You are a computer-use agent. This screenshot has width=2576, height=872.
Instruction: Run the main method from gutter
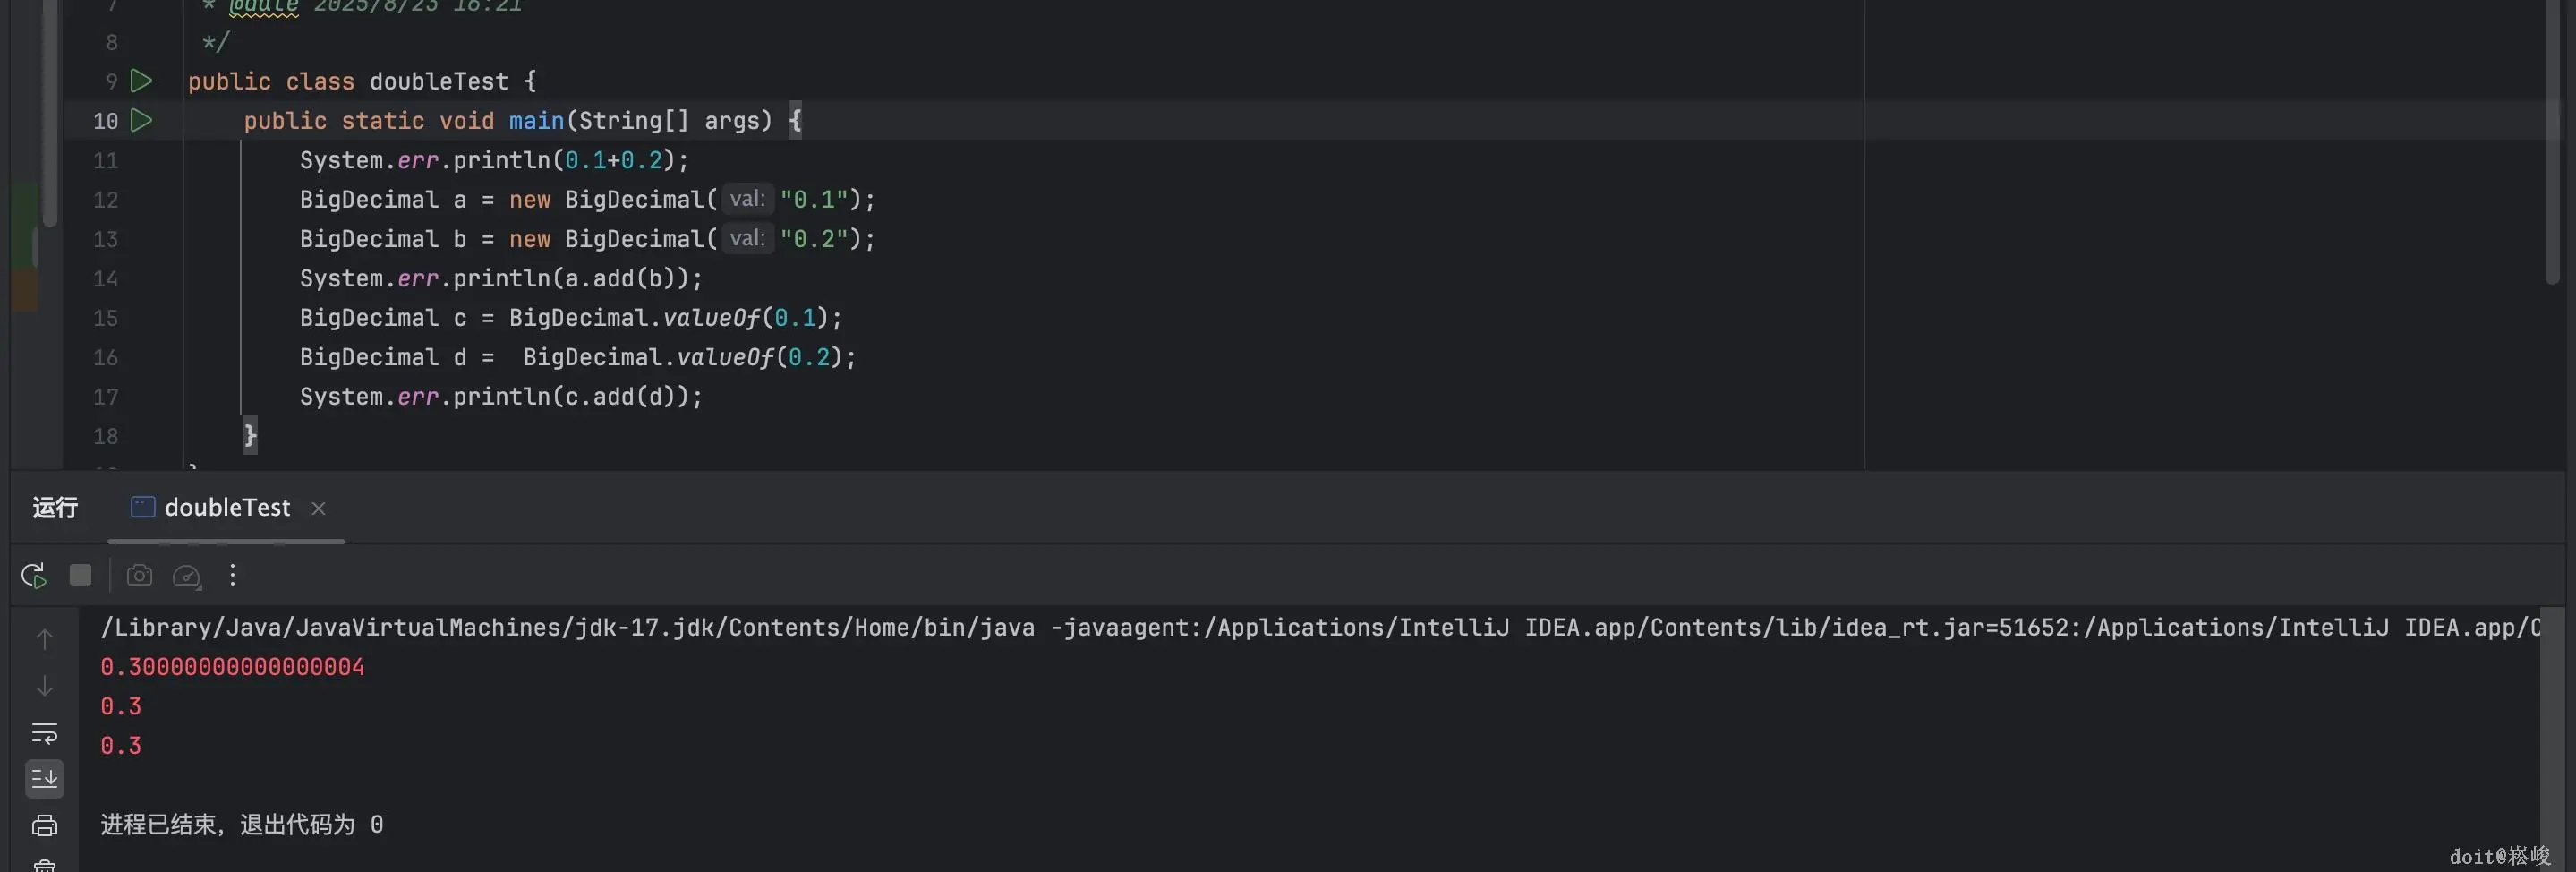[x=141, y=121]
